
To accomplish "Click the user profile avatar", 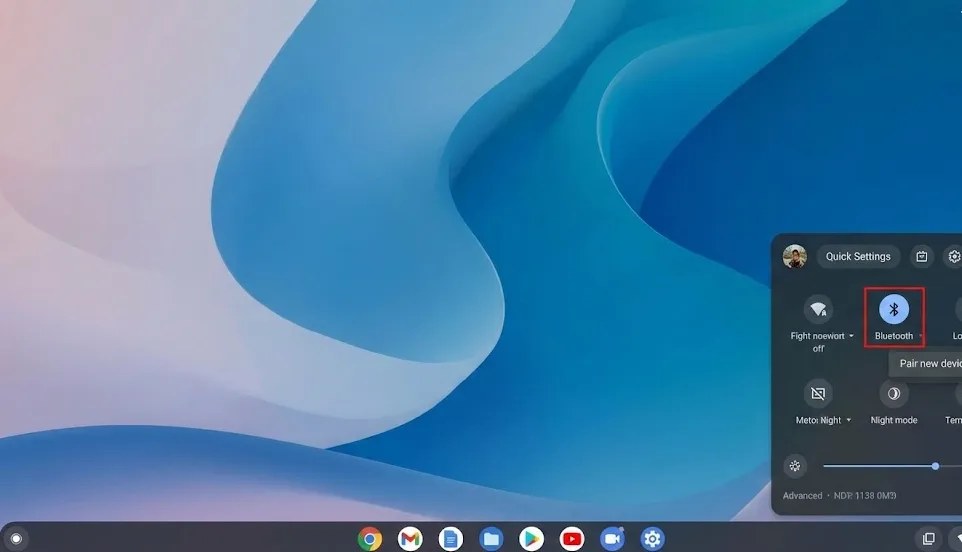I will tap(795, 257).
